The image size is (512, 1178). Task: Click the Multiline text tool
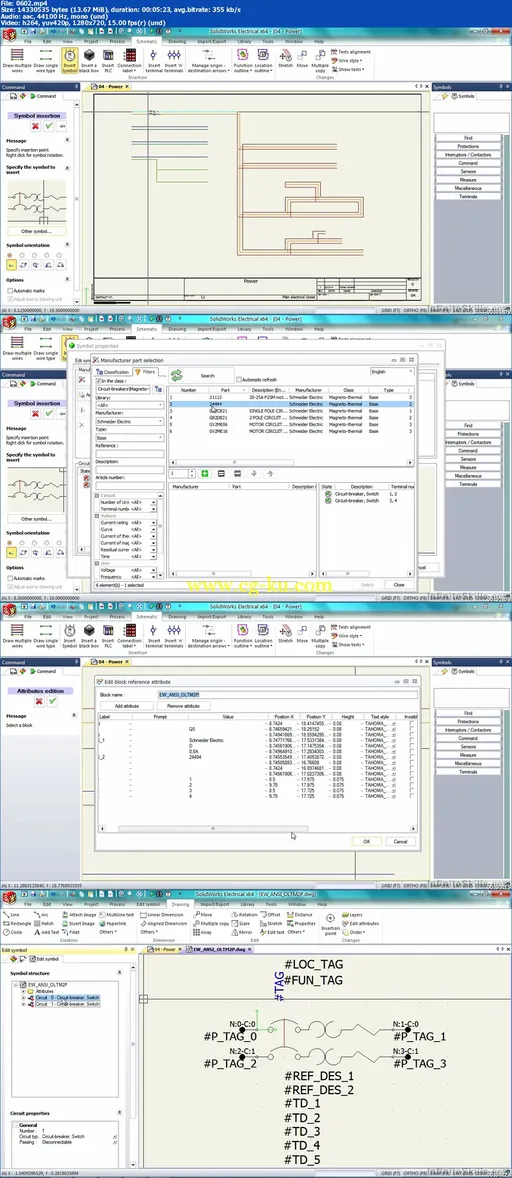click(116, 914)
